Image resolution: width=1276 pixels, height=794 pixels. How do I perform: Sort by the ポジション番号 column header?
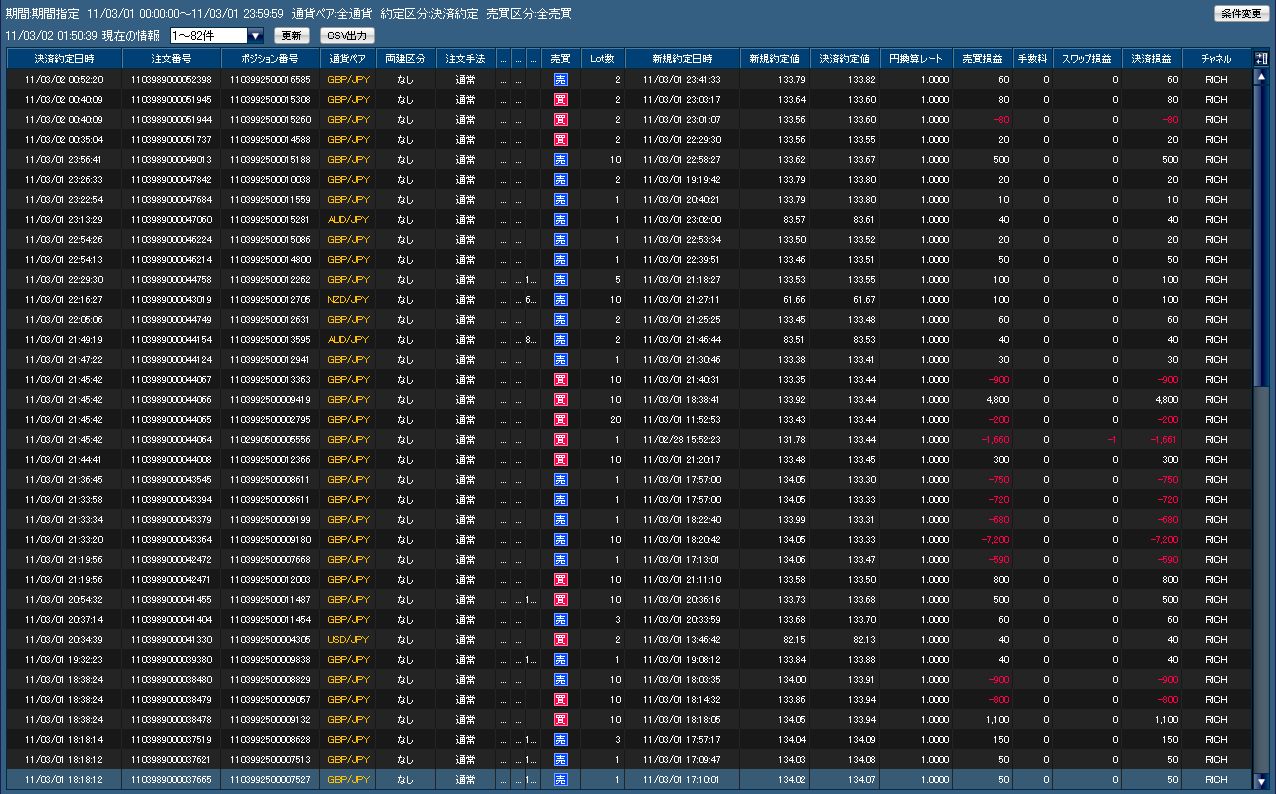pyautogui.click(x=270, y=59)
